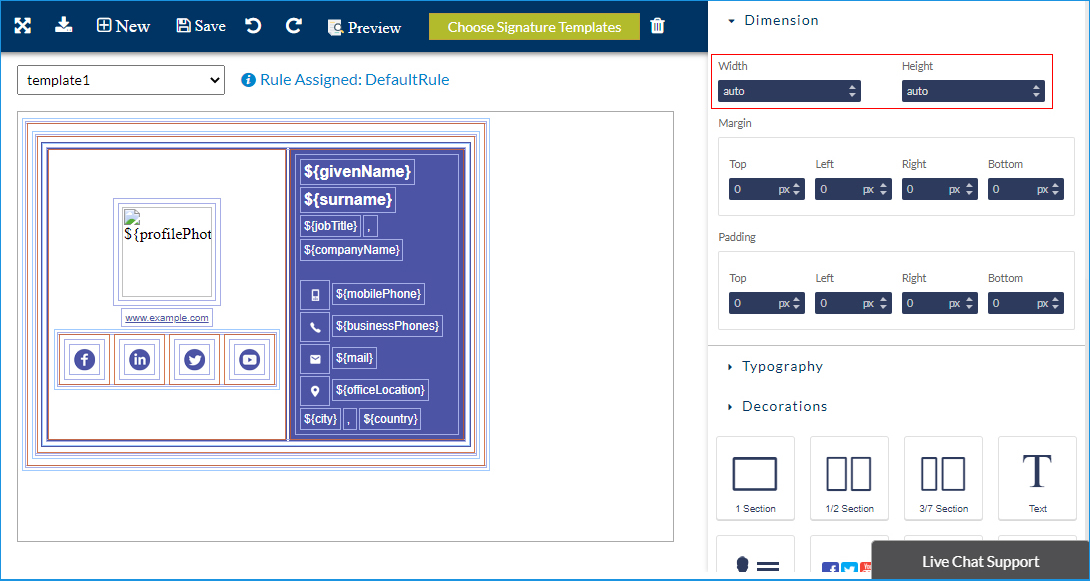Click Save in the toolbar
Viewport: 1090px width, 581px height.
coord(200,26)
